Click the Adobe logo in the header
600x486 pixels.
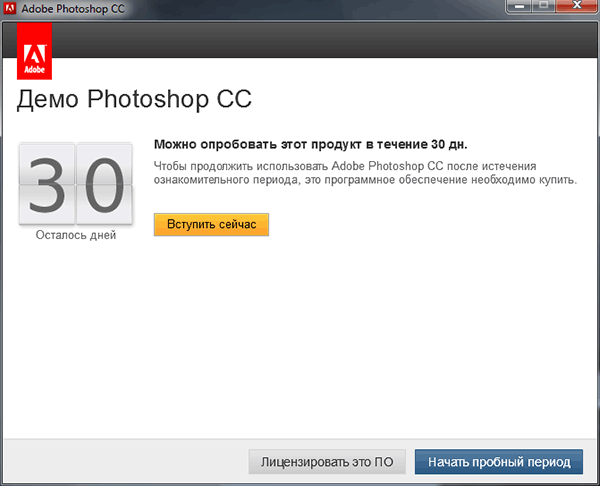[34, 51]
